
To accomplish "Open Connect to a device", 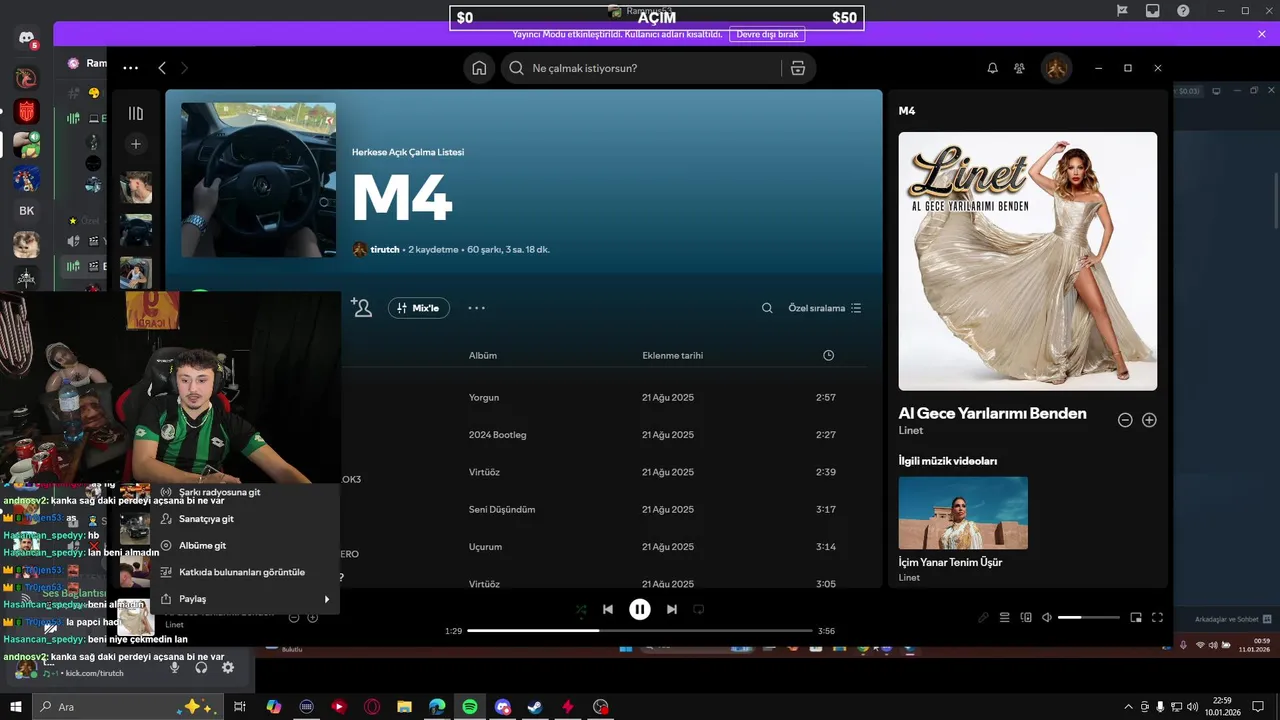I will (x=1026, y=618).
